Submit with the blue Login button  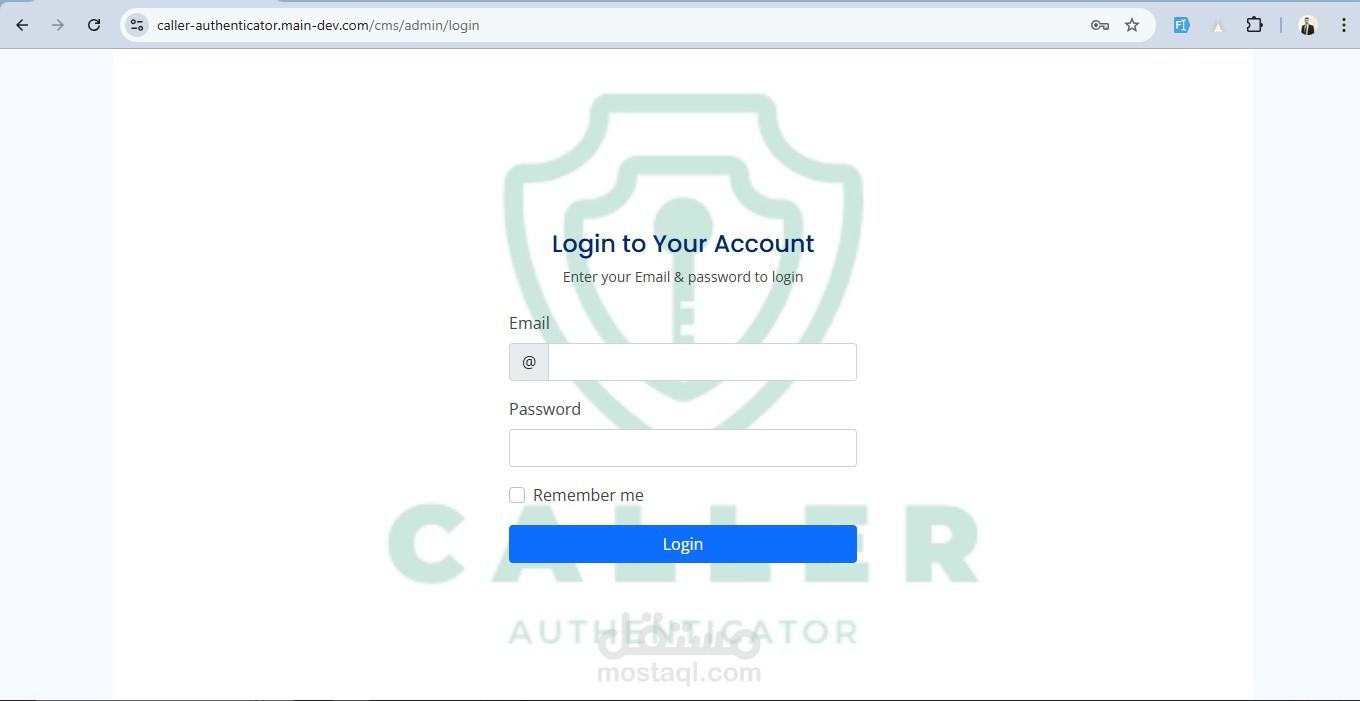(683, 544)
